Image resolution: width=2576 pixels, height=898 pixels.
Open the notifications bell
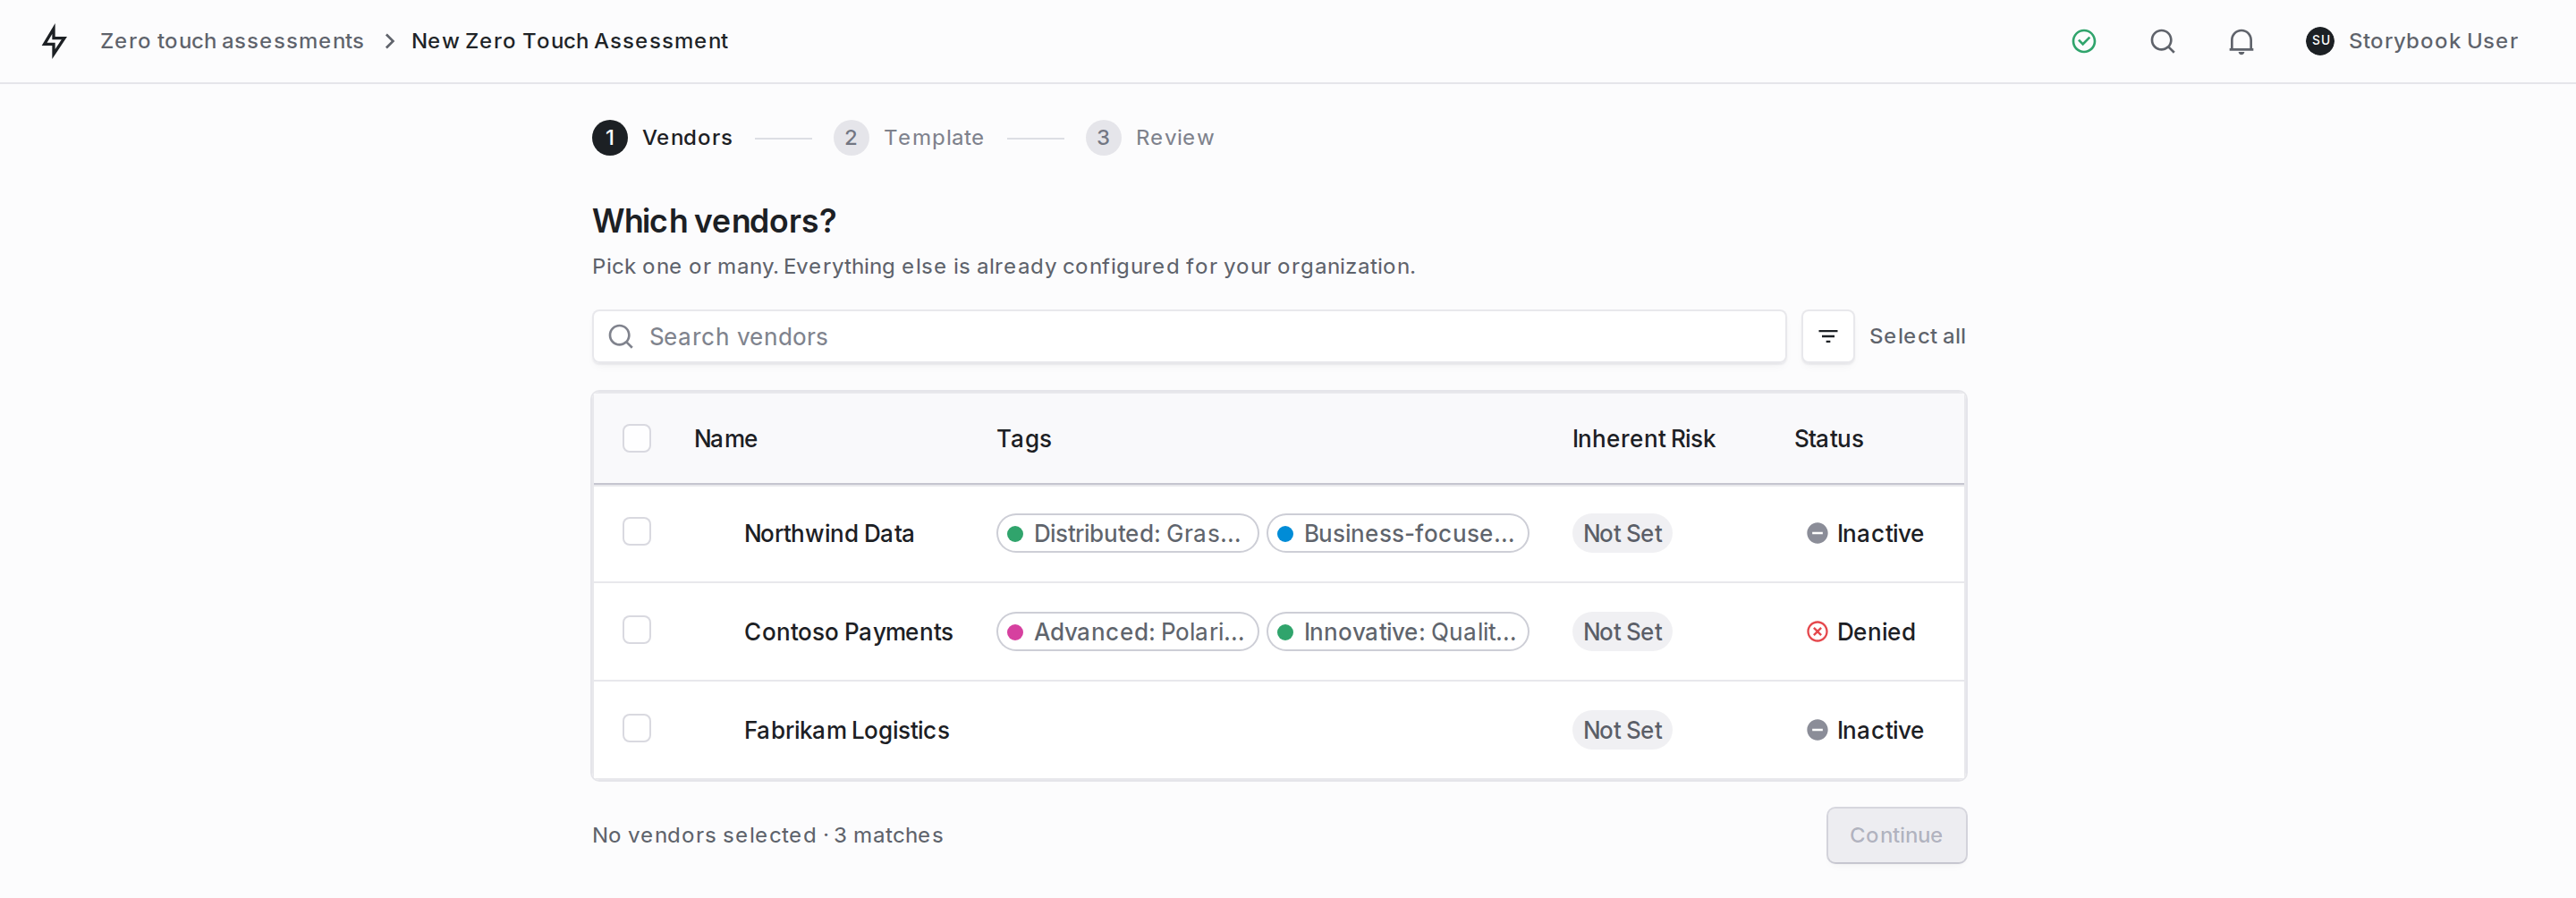2241,41
